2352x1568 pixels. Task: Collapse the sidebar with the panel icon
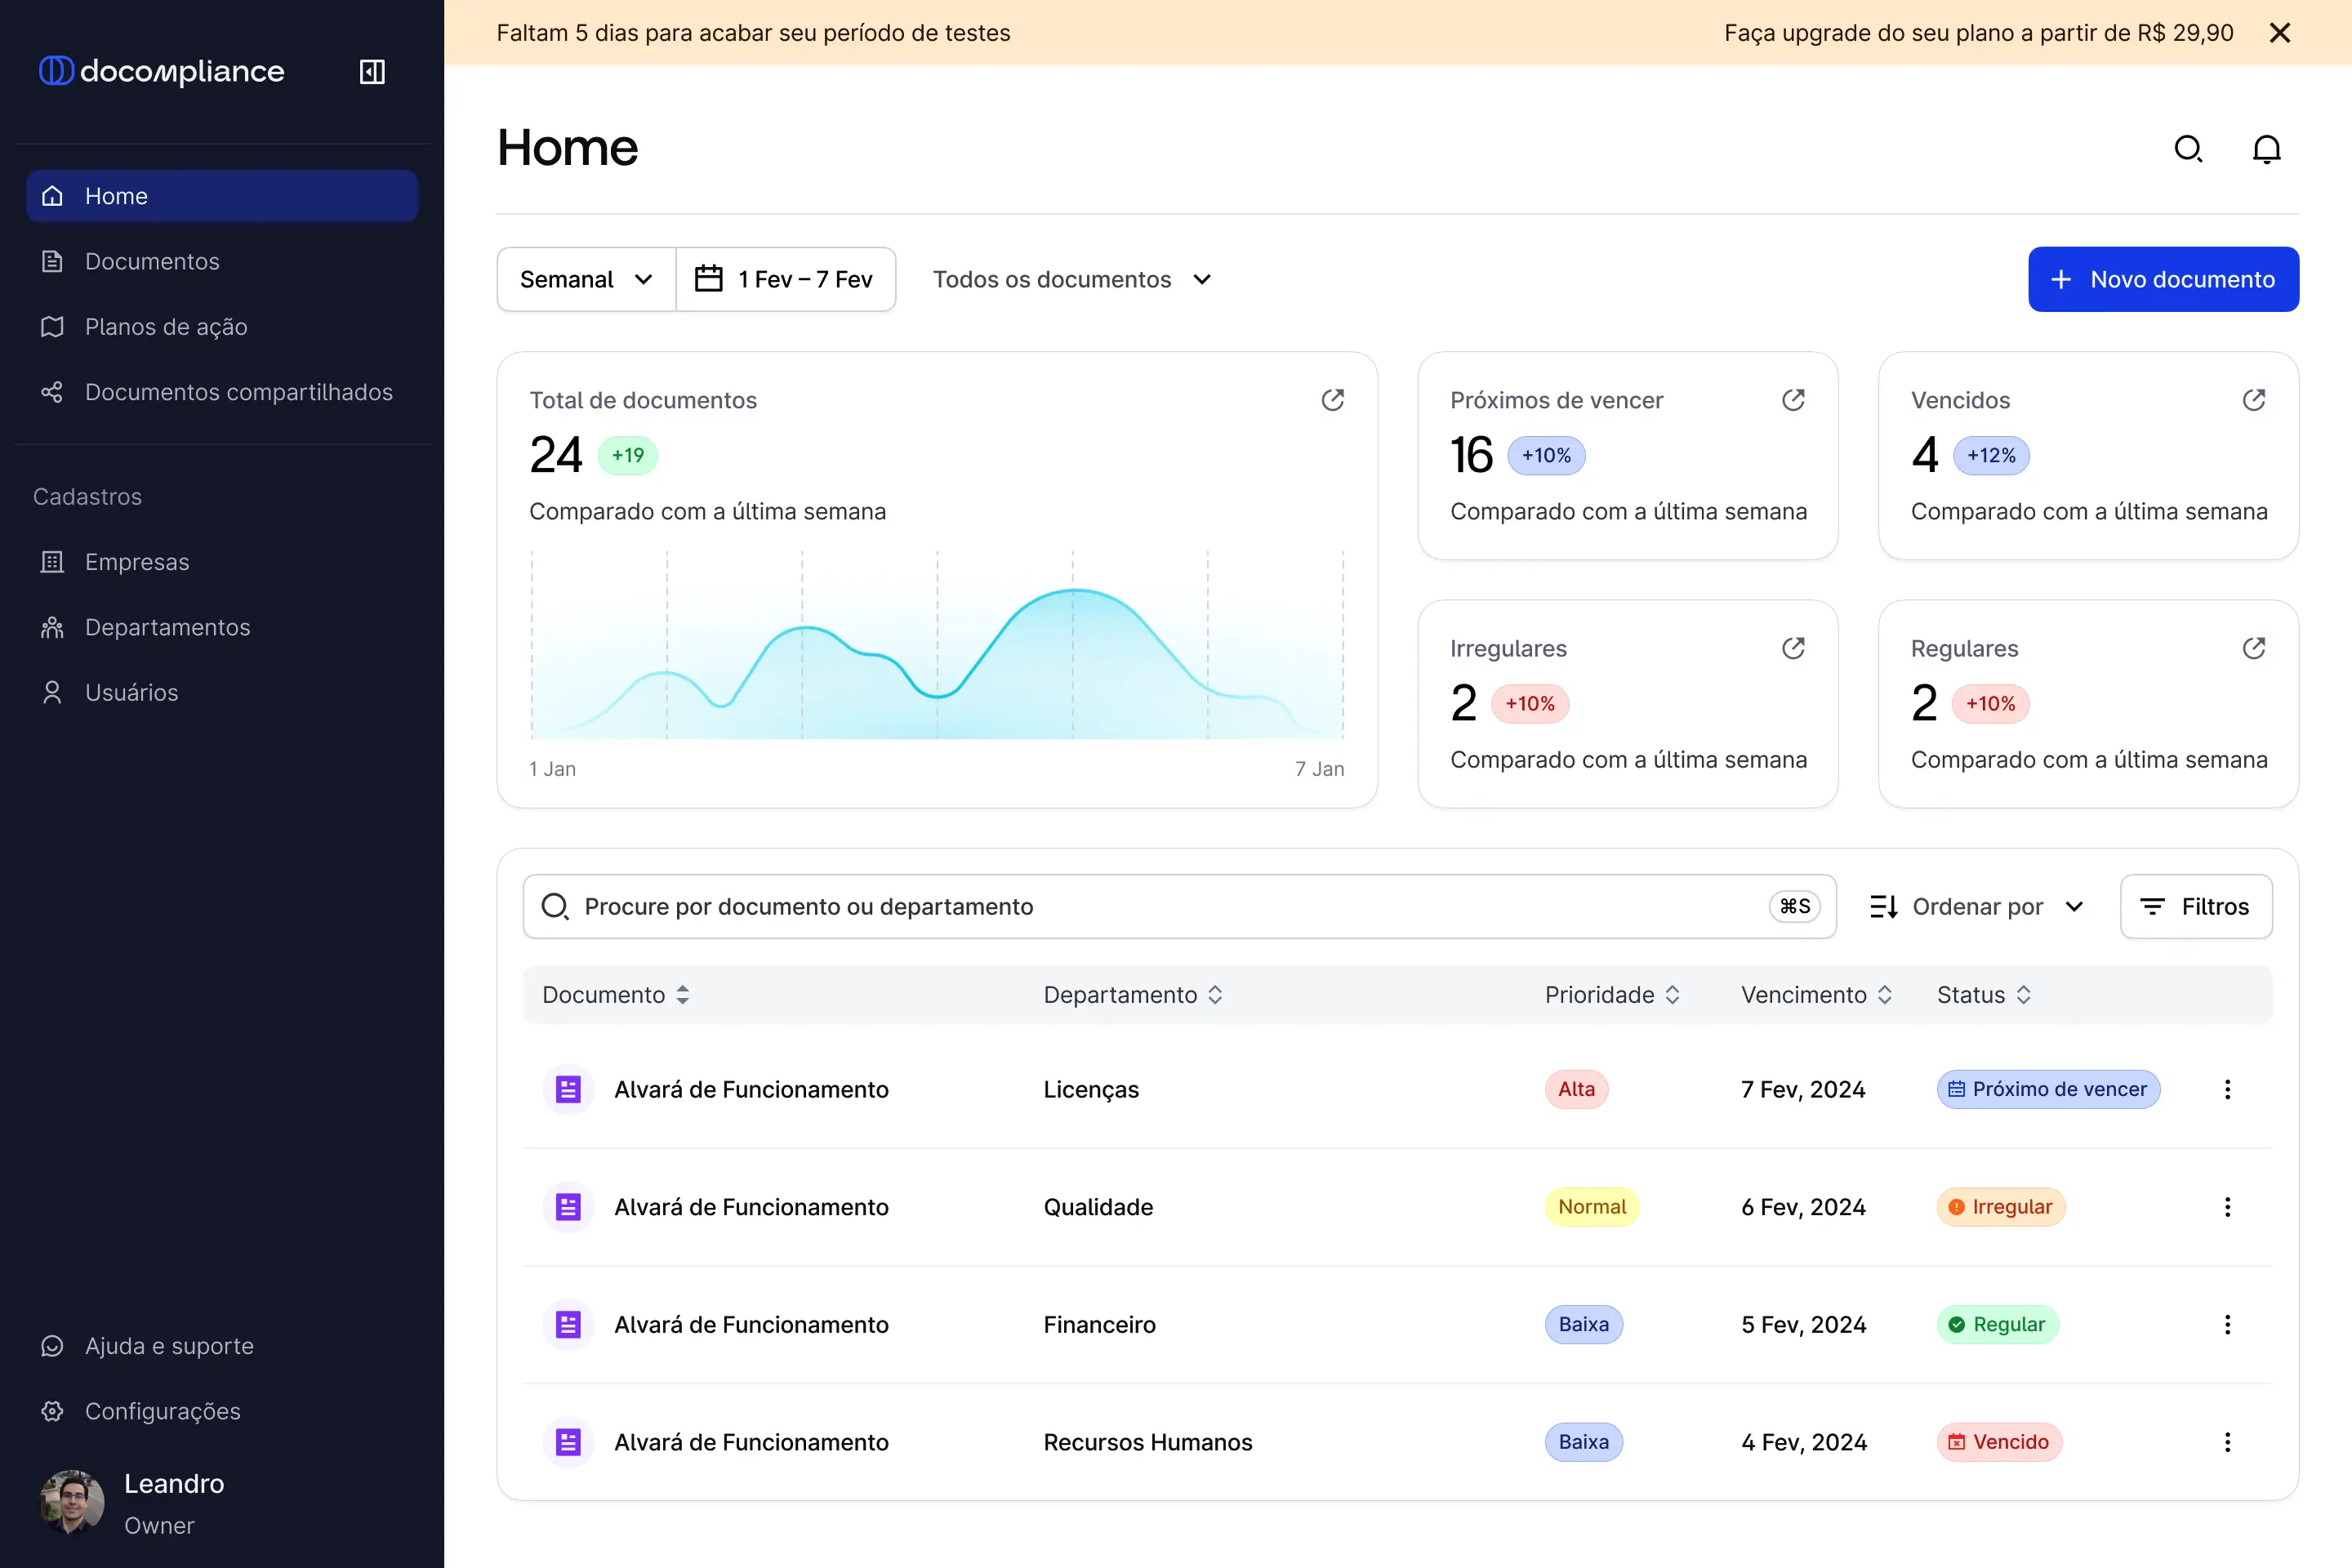click(x=372, y=72)
